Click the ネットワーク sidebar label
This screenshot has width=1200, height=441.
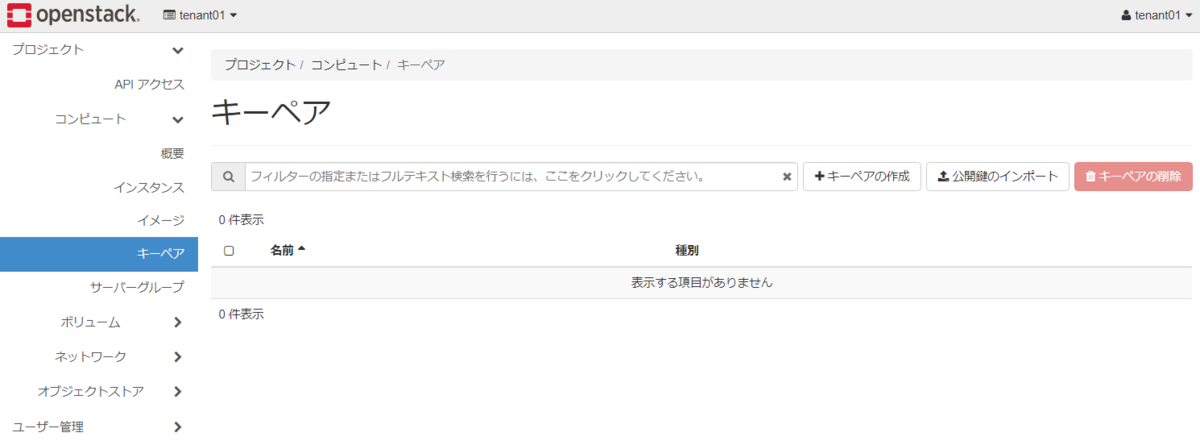(x=90, y=357)
